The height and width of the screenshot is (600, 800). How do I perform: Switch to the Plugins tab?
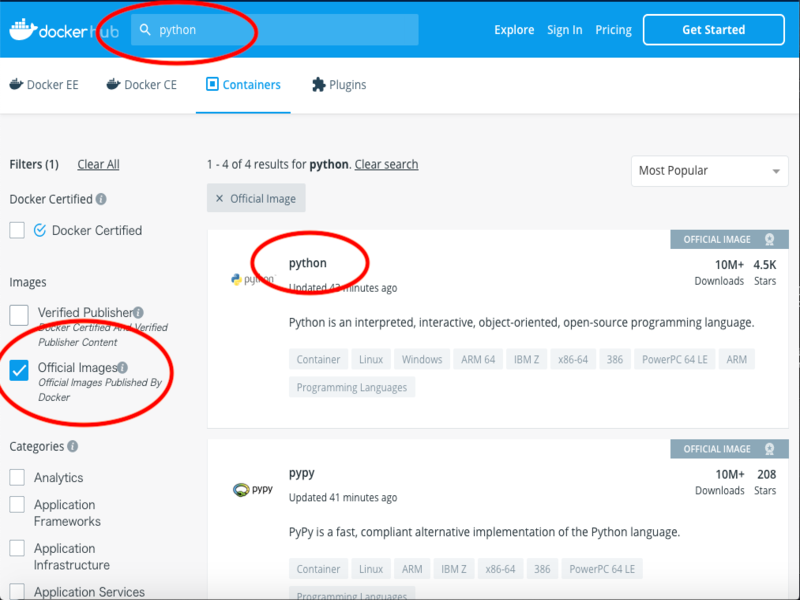click(x=339, y=85)
